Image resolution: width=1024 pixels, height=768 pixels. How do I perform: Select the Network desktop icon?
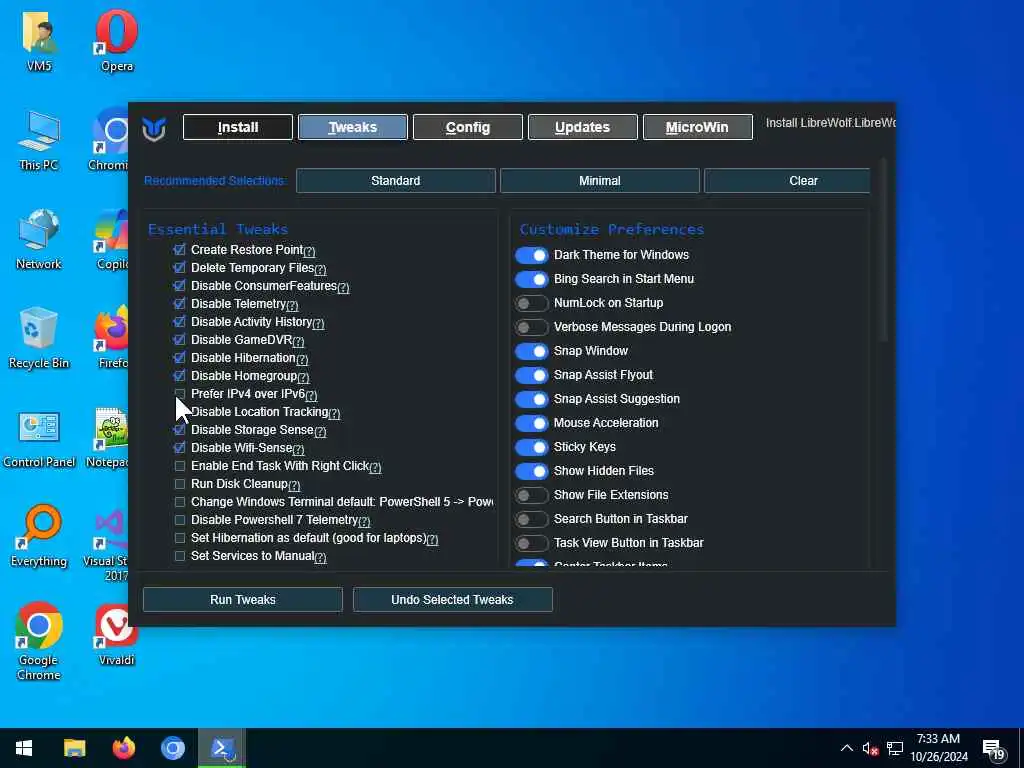tap(39, 240)
